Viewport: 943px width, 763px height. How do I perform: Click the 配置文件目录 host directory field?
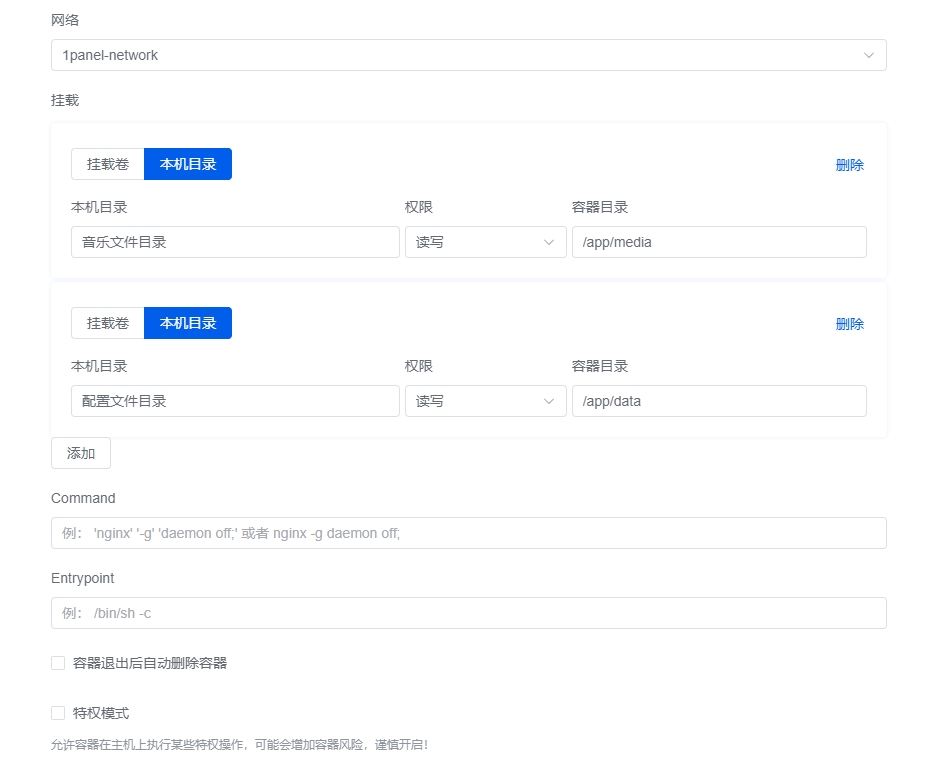(235, 401)
